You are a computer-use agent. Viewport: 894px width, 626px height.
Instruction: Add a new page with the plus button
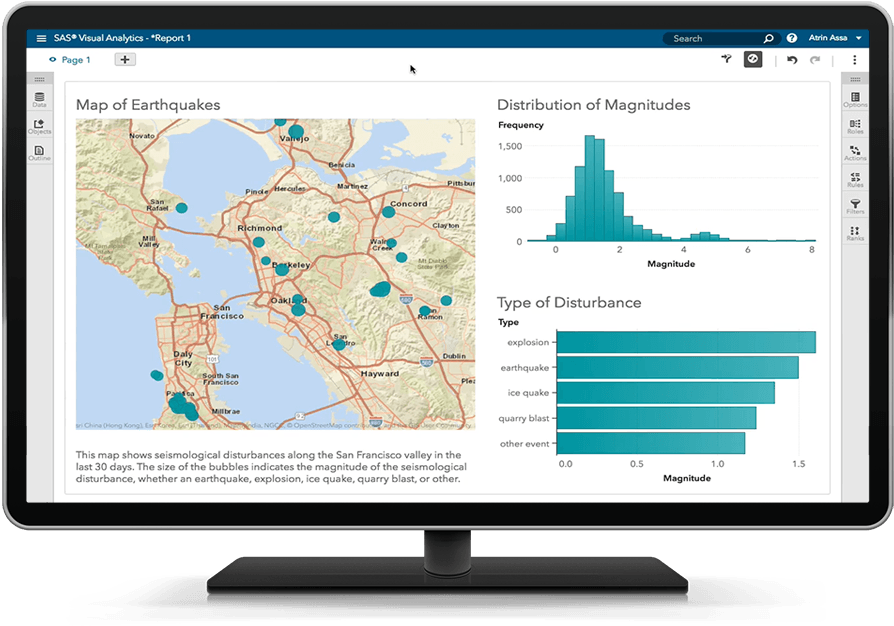(125, 60)
